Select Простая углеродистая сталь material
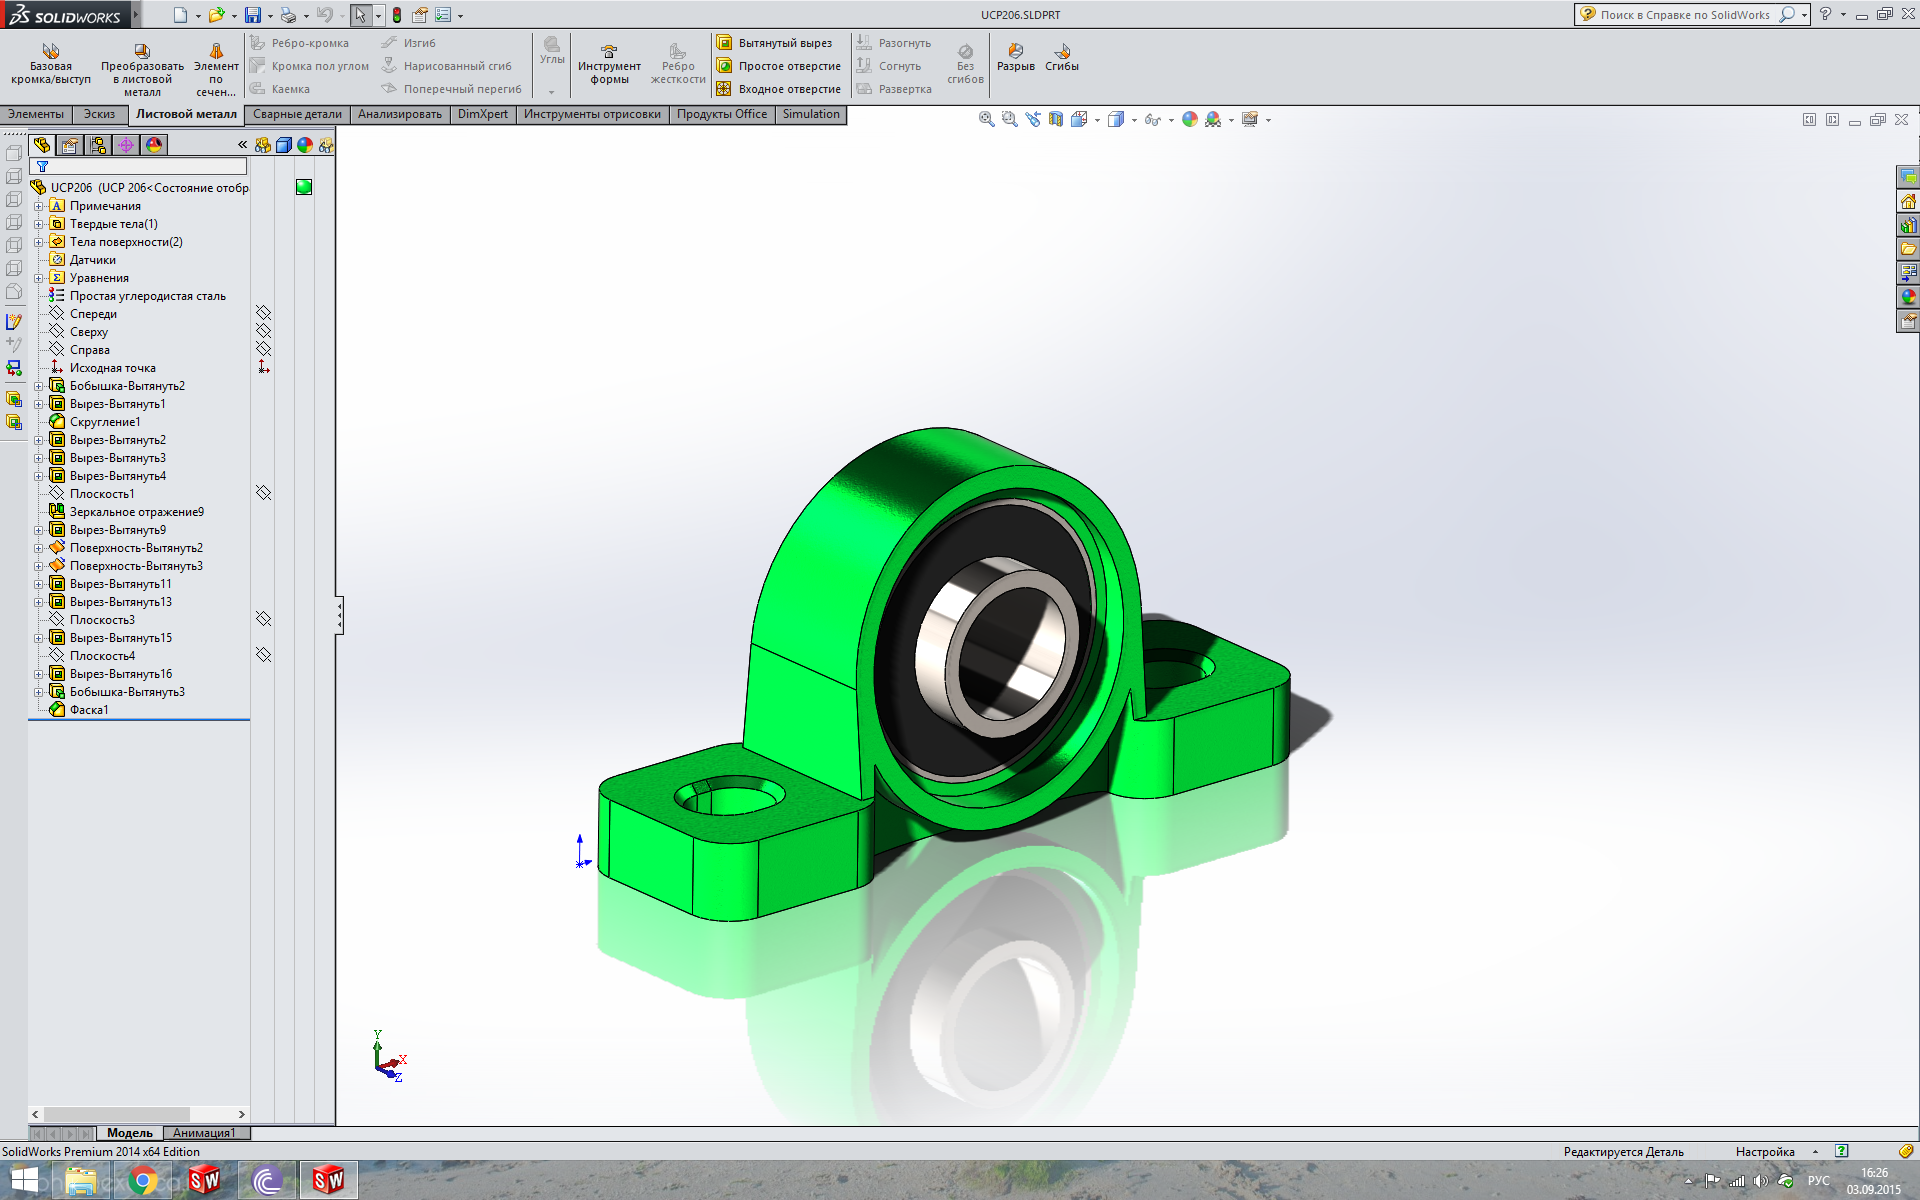Viewport: 1920px width, 1200px height. (137, 296)
